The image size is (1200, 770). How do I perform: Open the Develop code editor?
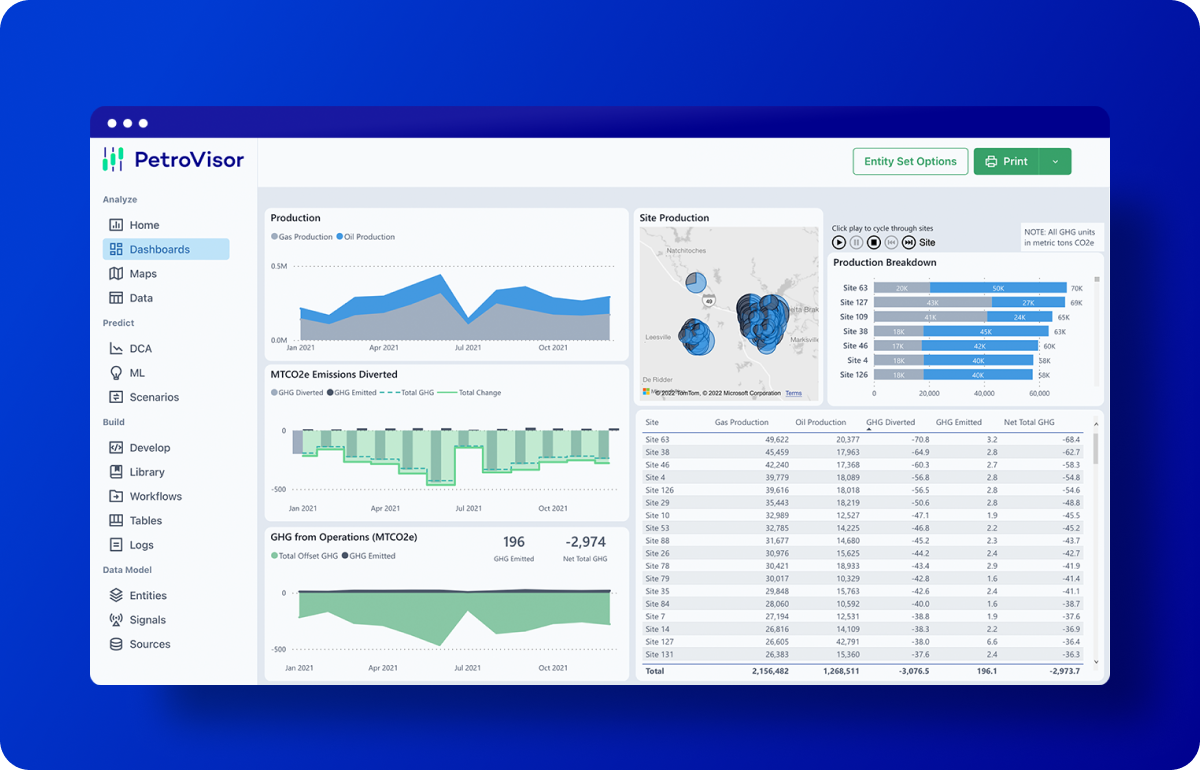click(x=149, y=448)
